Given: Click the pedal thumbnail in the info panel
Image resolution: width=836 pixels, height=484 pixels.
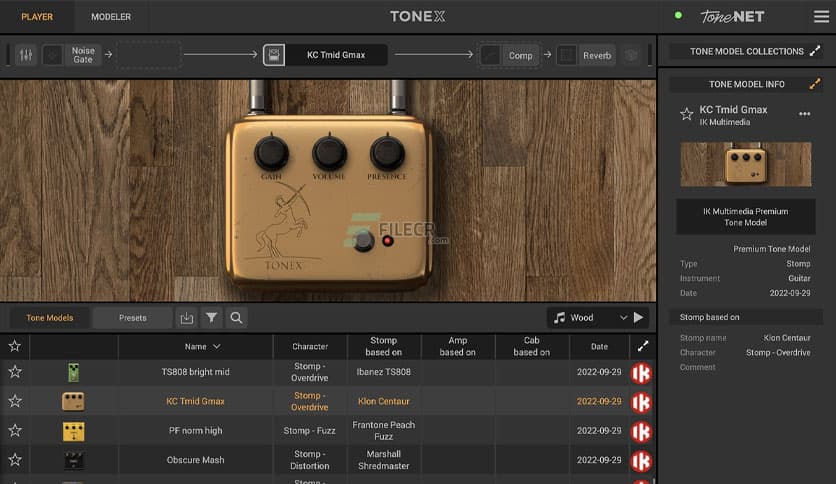Looking at the screenshot, I should click(746, 164).
